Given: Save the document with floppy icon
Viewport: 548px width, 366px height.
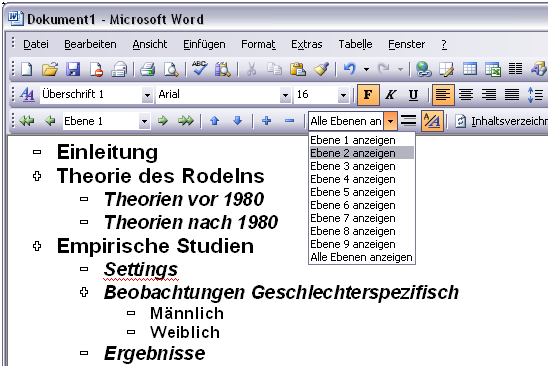Looking at the screenshot, I should coord(73,69).
